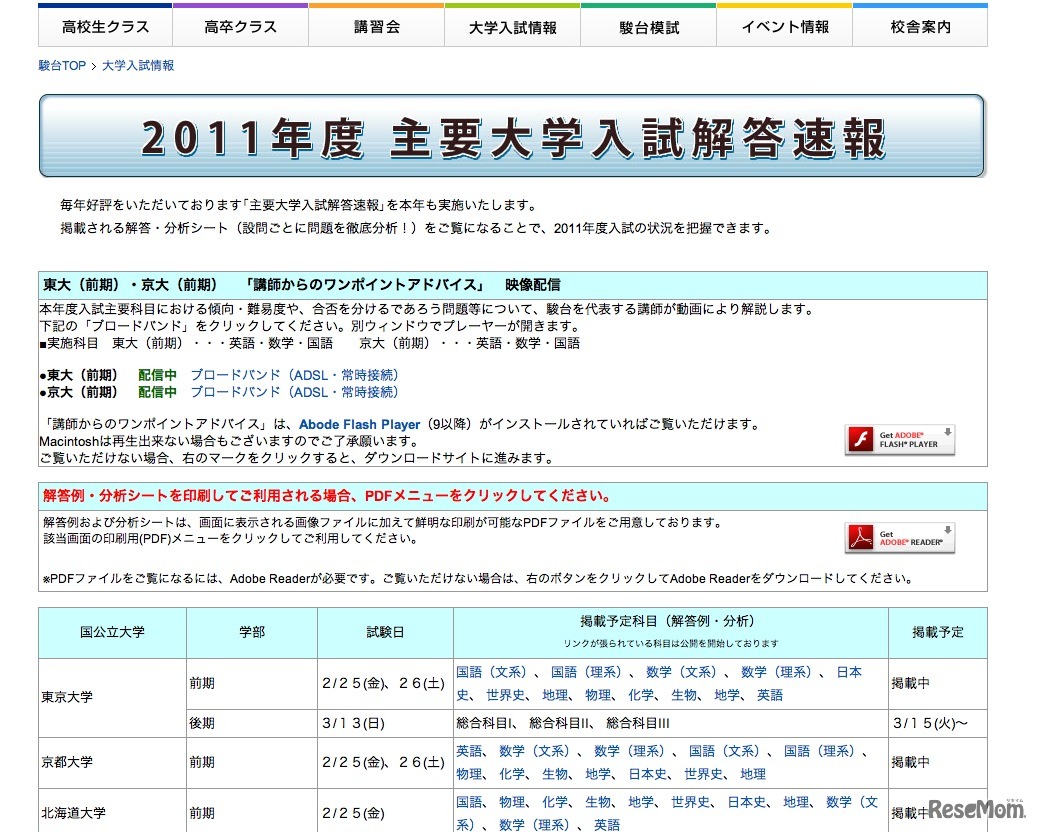
Task: Go back via the 駿台TOP breadcrumb link
Action: point(62,64)
